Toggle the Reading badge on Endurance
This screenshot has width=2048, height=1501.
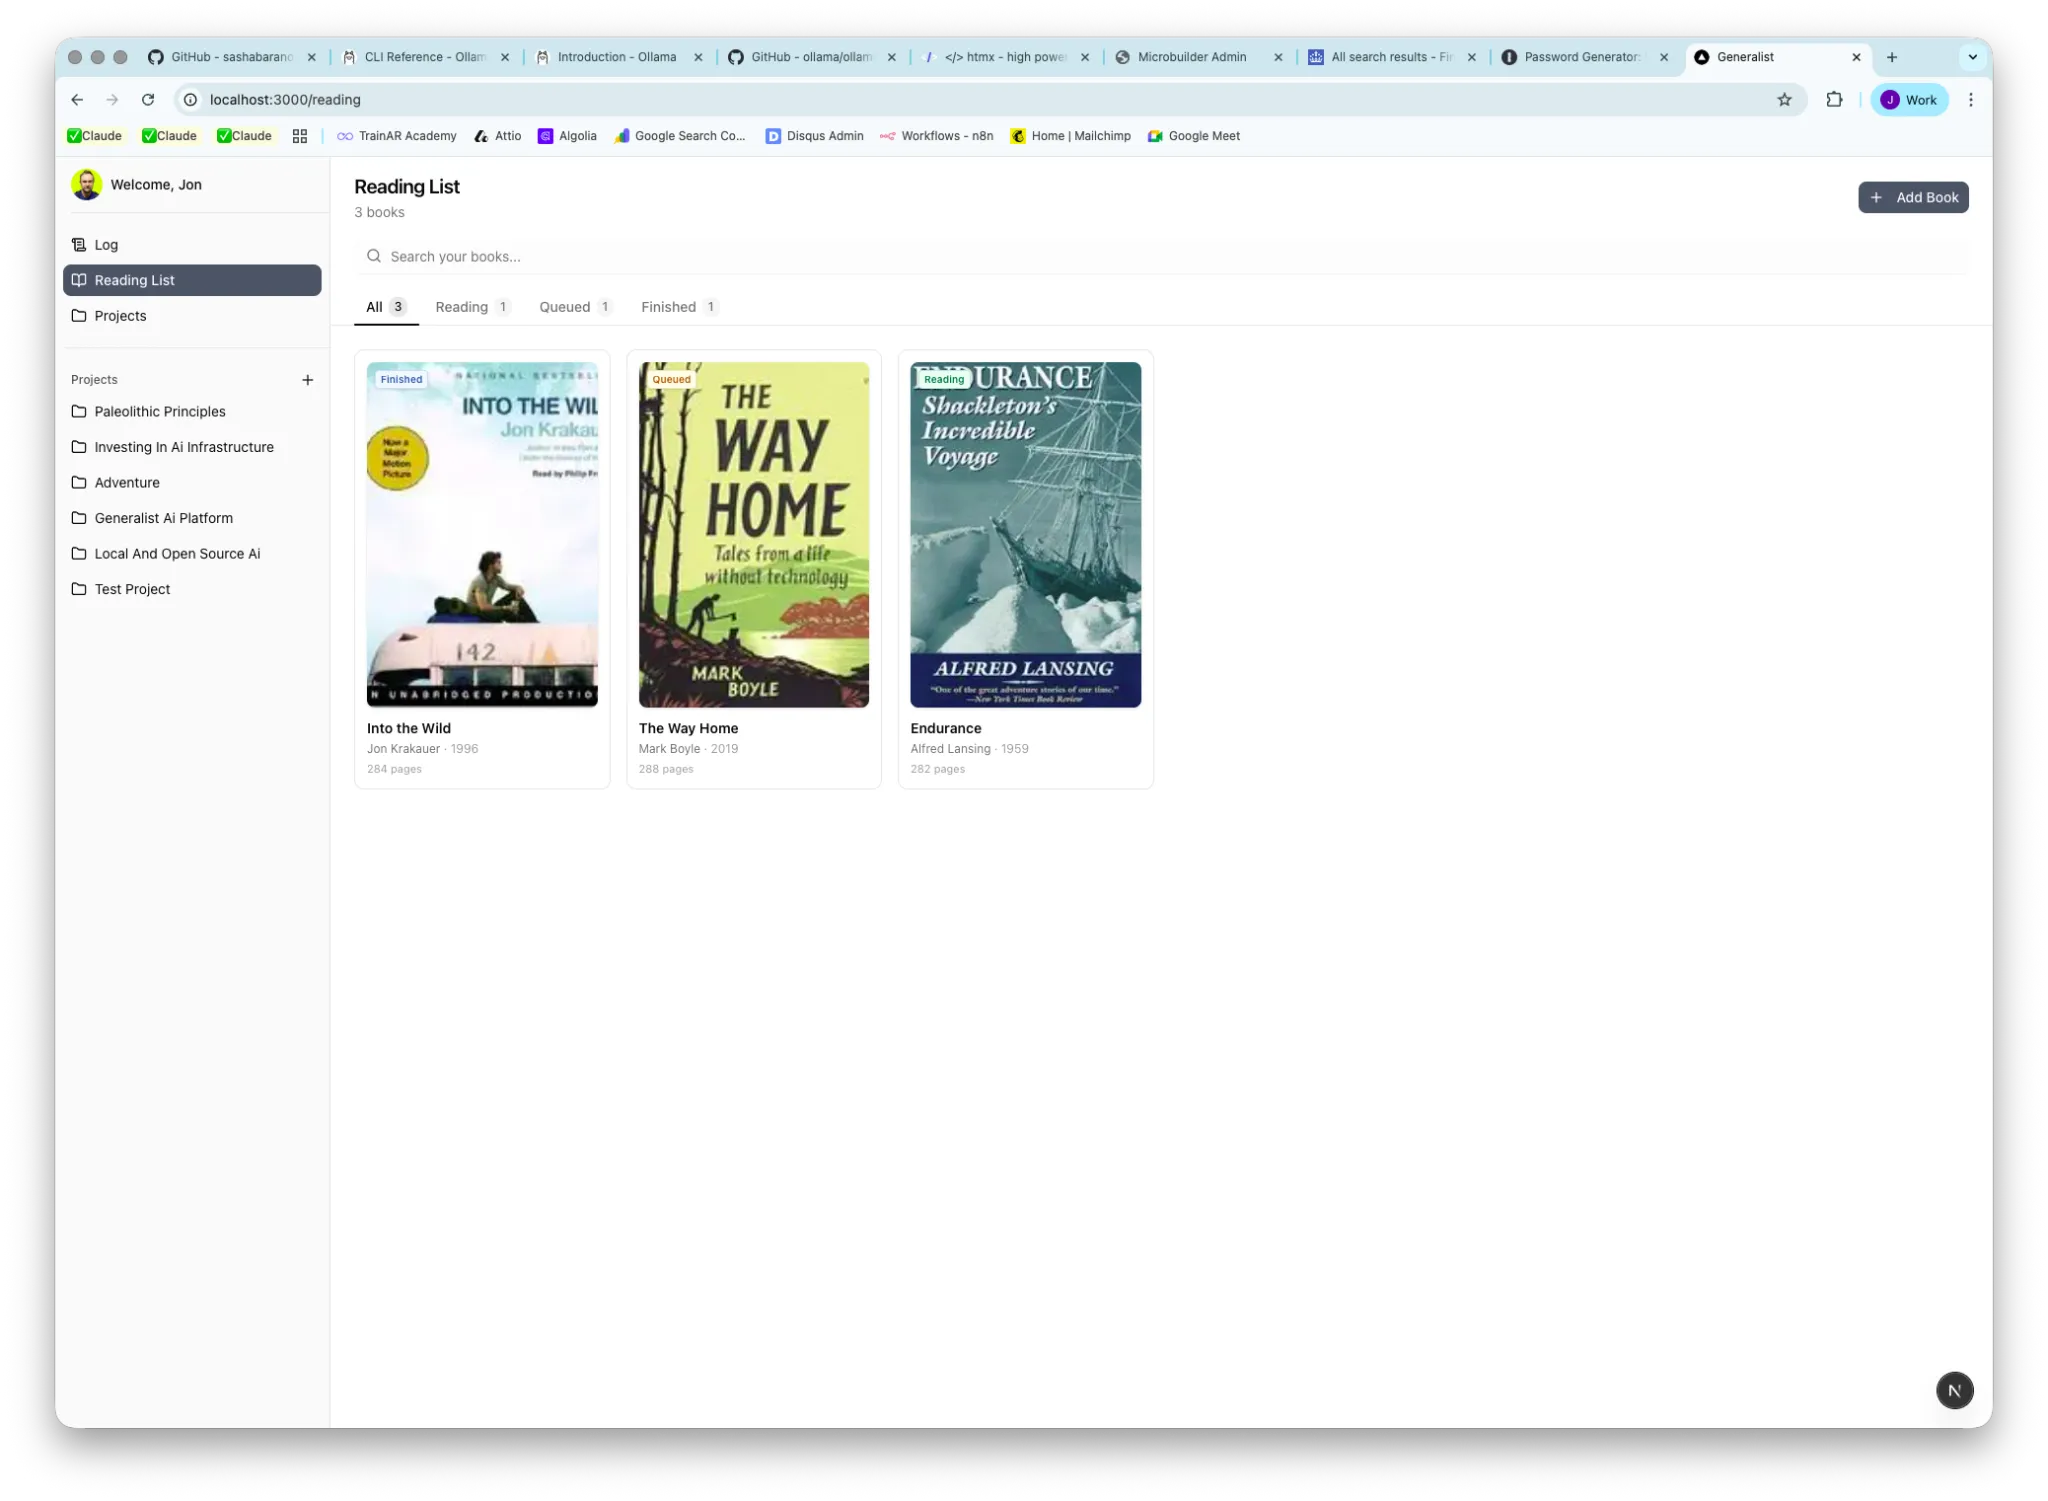click(x=942, y=379)
